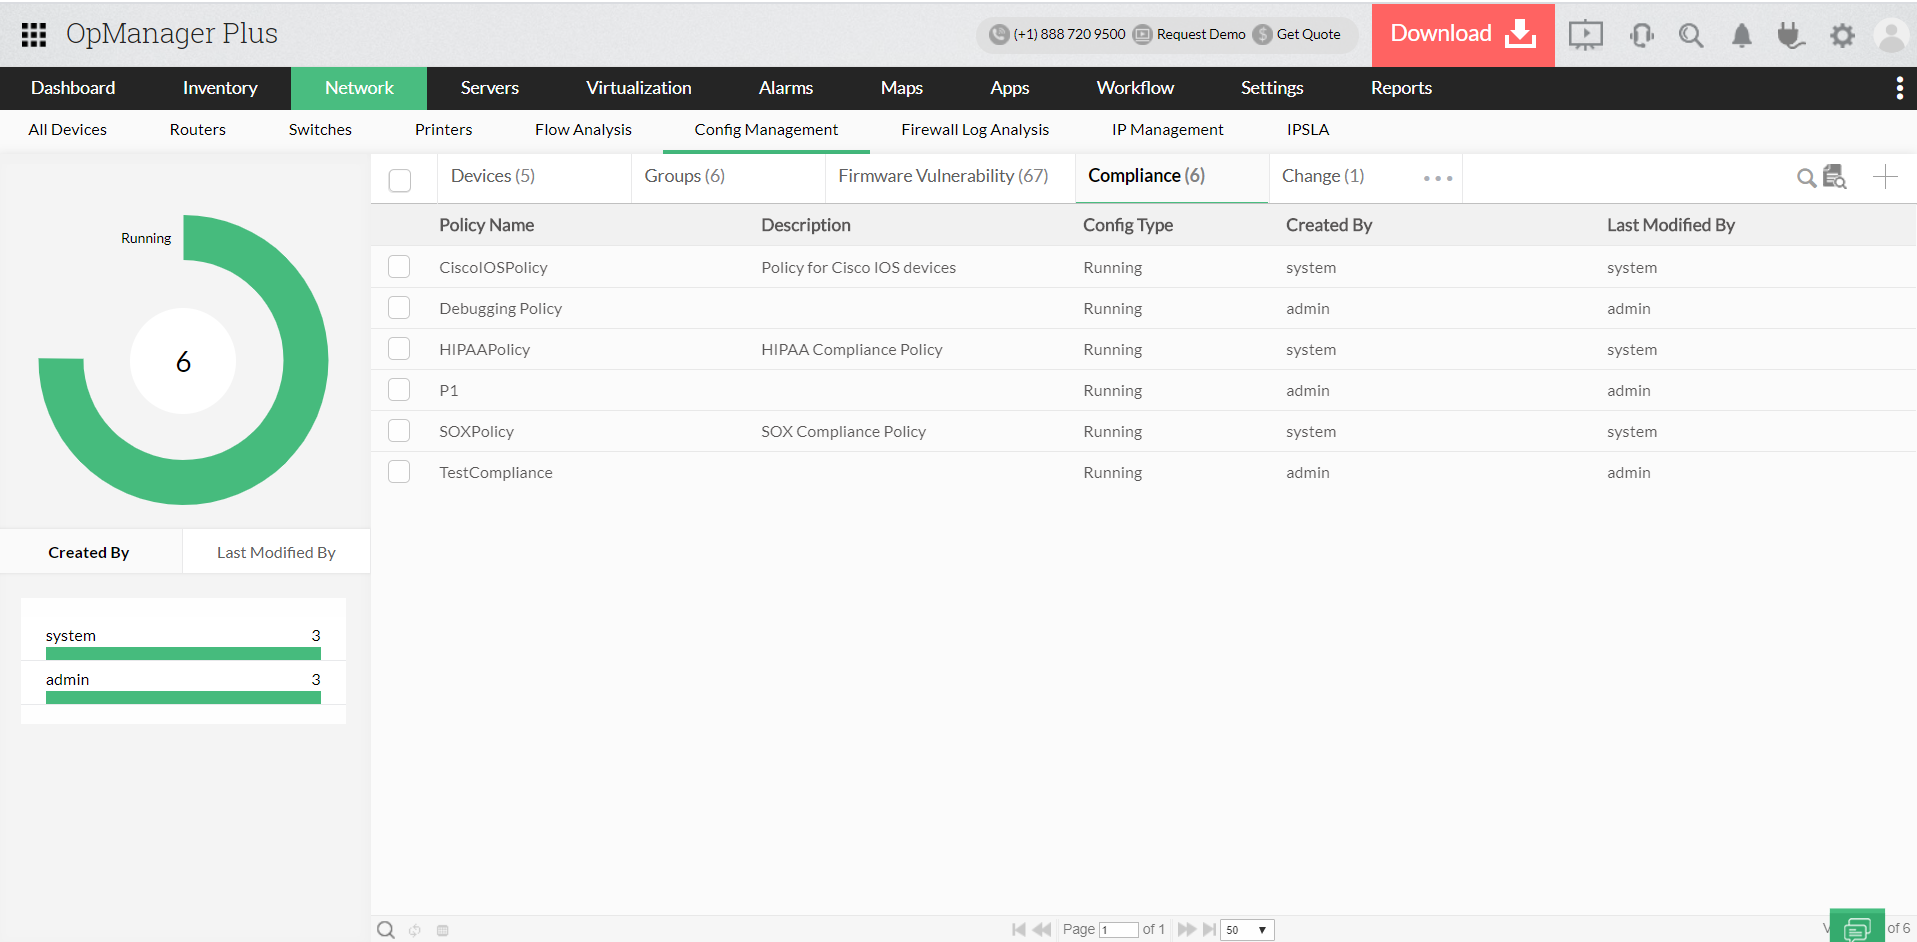
Task: Tick the checkbox next to SOXPolicy
Action: pos(399,430)
